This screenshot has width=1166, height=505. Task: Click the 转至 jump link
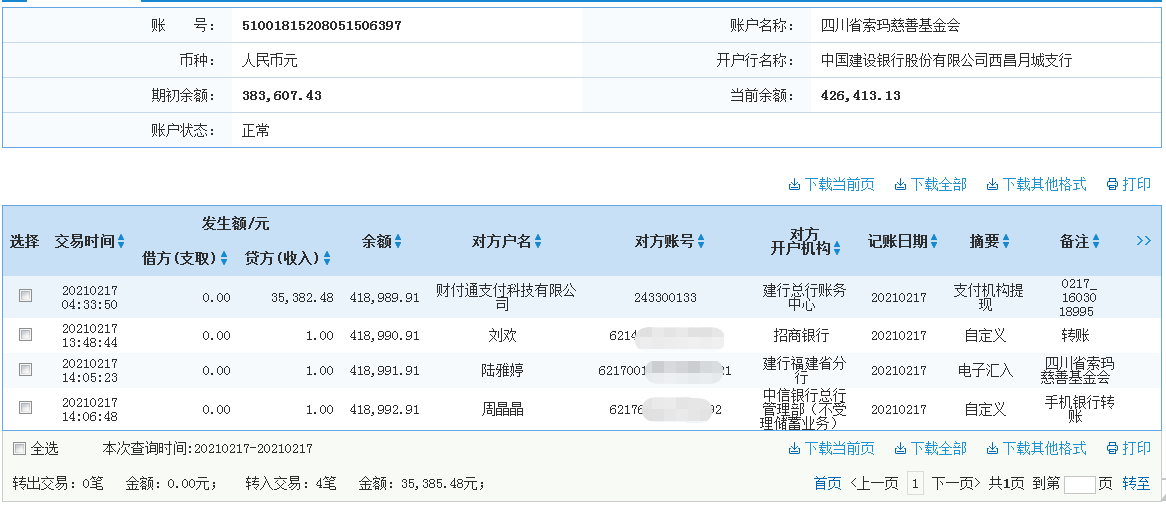[1136, 484]
